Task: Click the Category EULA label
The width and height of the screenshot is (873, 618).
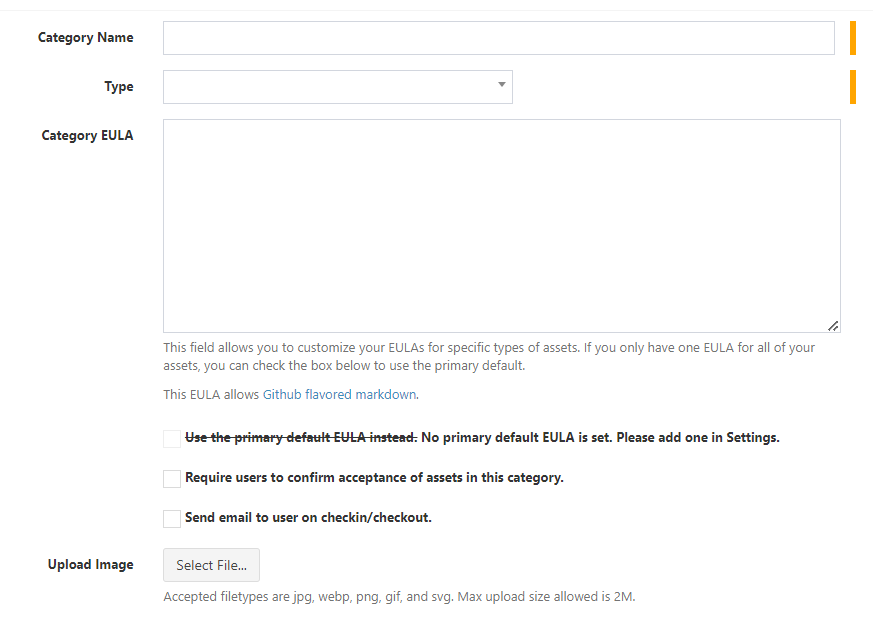Action: click(87, 136)
